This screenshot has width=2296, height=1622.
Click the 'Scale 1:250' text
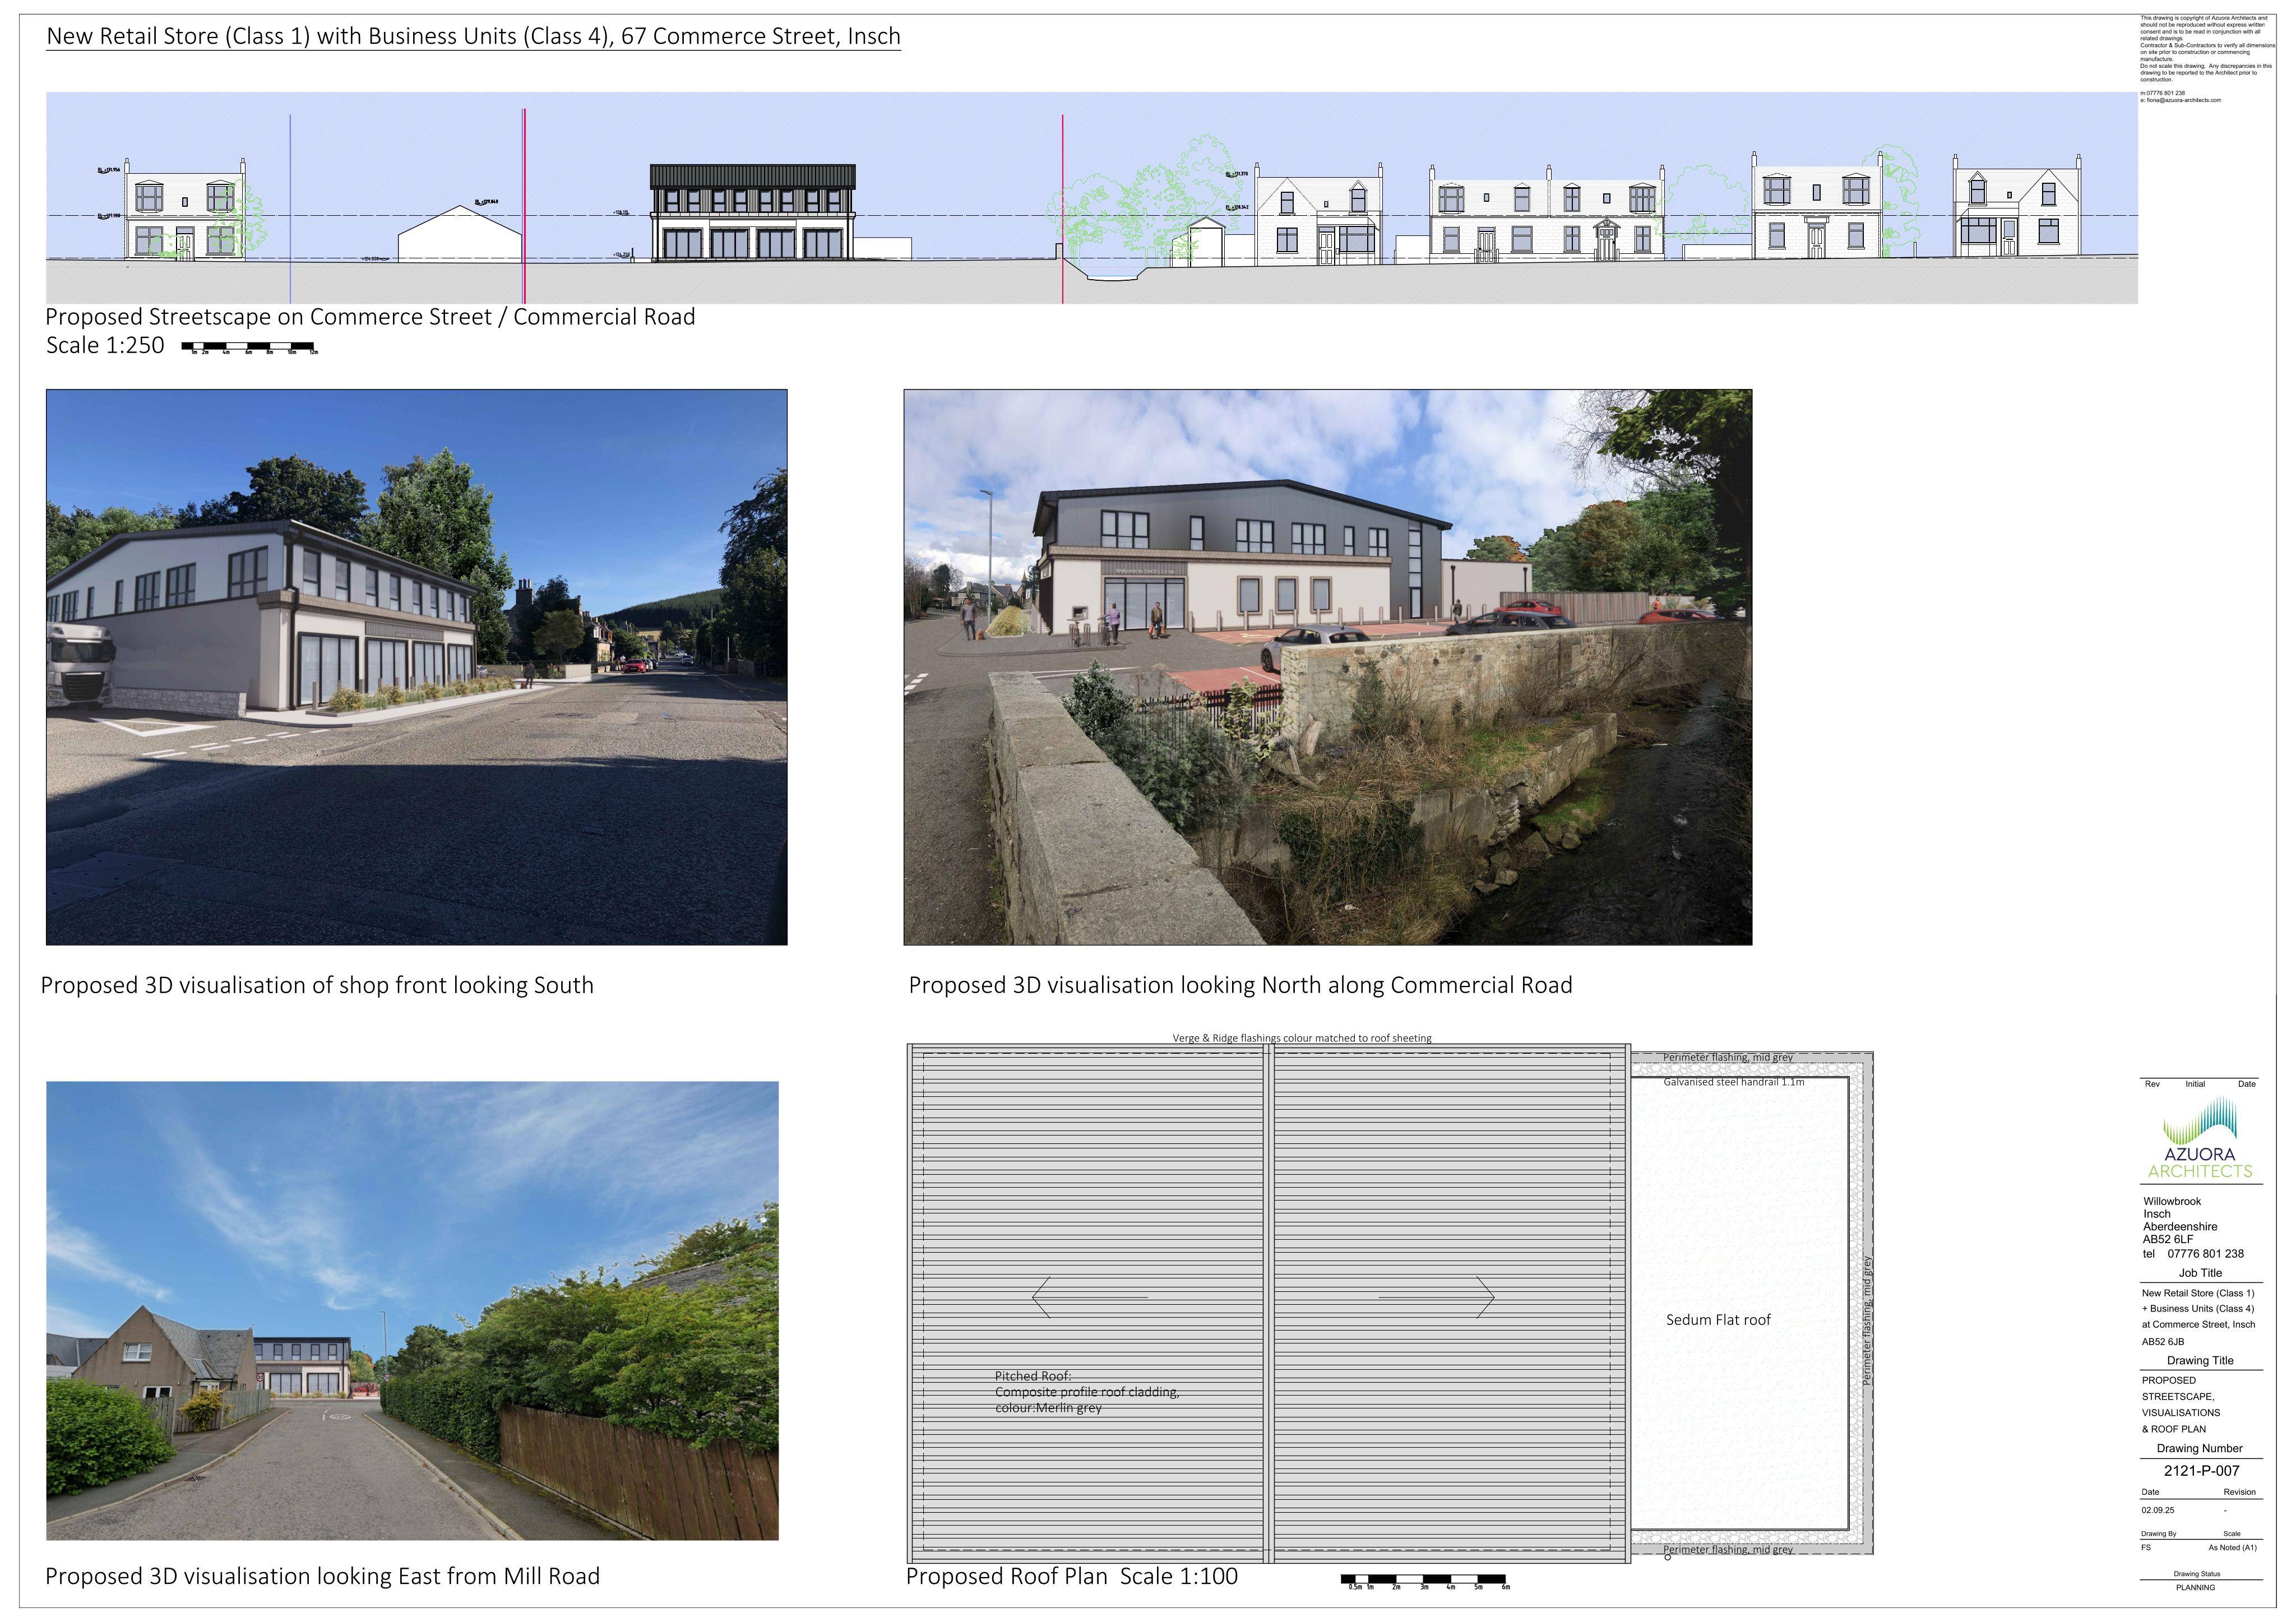click(x=105, y=346)
